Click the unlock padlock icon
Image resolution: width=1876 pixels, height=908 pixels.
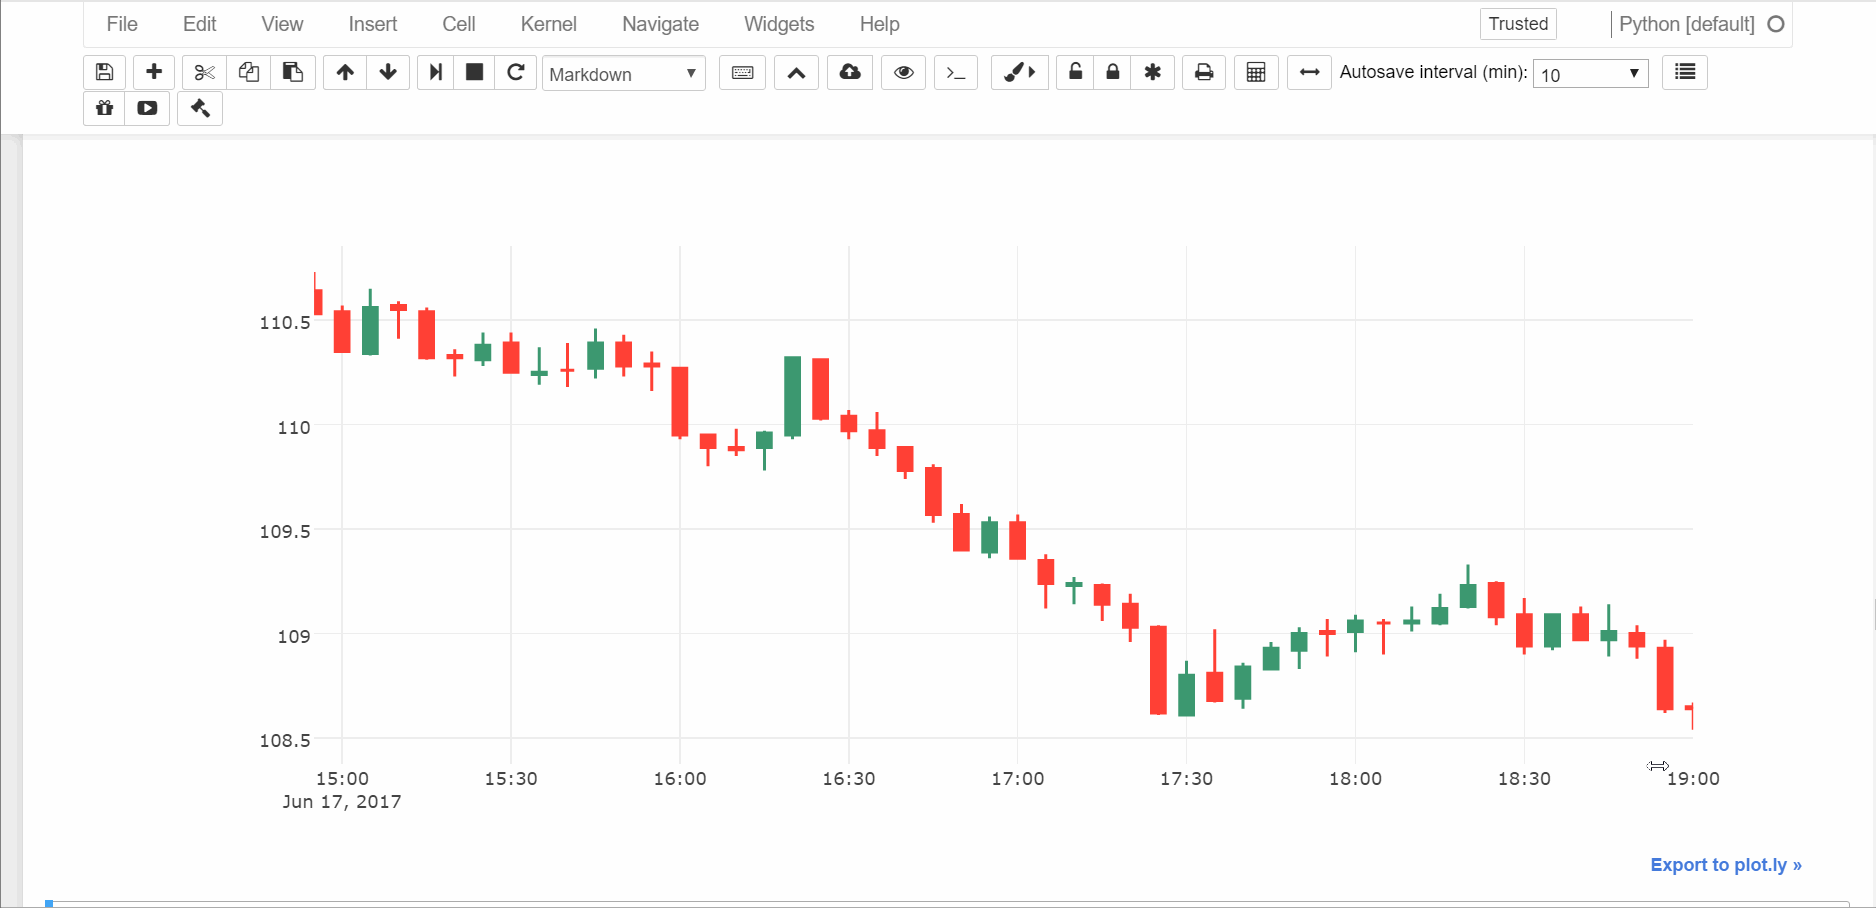(1075, 72)
